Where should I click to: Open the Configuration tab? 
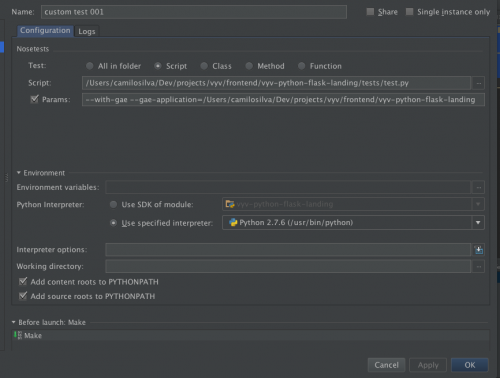[45, 31]
